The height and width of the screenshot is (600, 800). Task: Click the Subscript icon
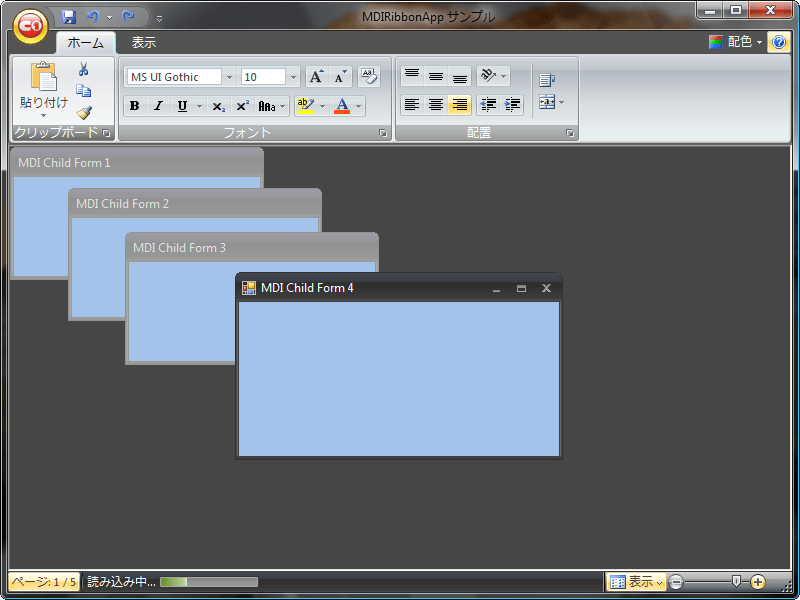[x=217, y=105]
